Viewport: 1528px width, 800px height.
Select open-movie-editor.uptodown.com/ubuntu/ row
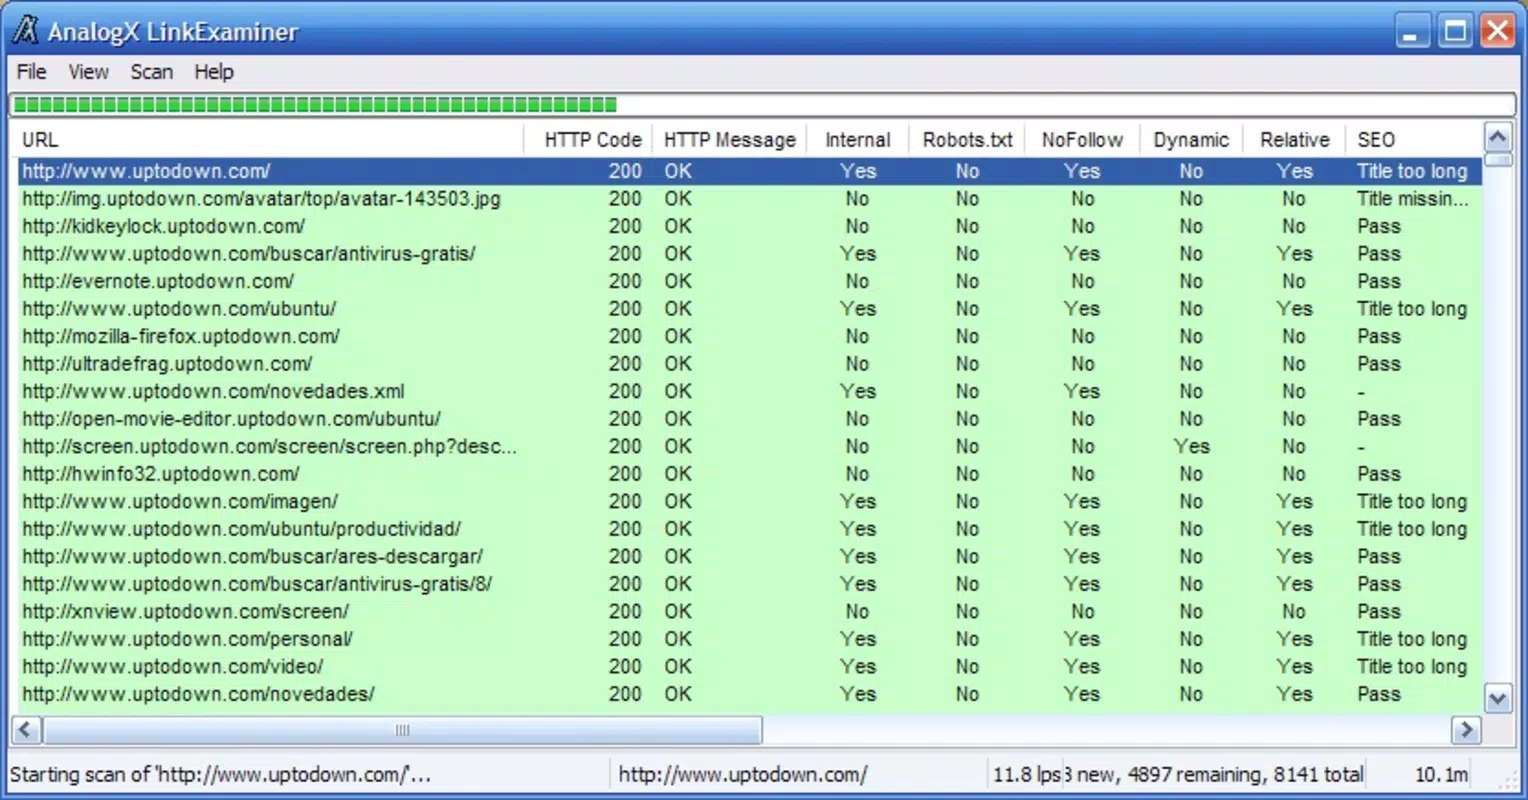coord(749,419)
